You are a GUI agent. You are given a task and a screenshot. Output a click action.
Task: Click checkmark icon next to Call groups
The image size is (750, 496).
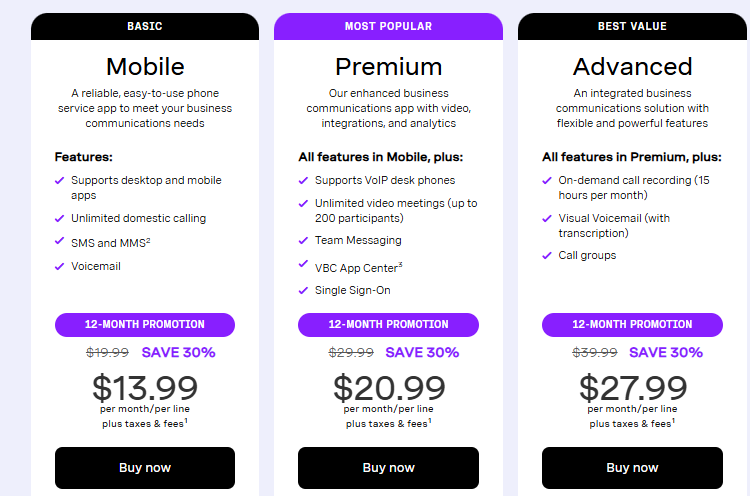[547, 256]
